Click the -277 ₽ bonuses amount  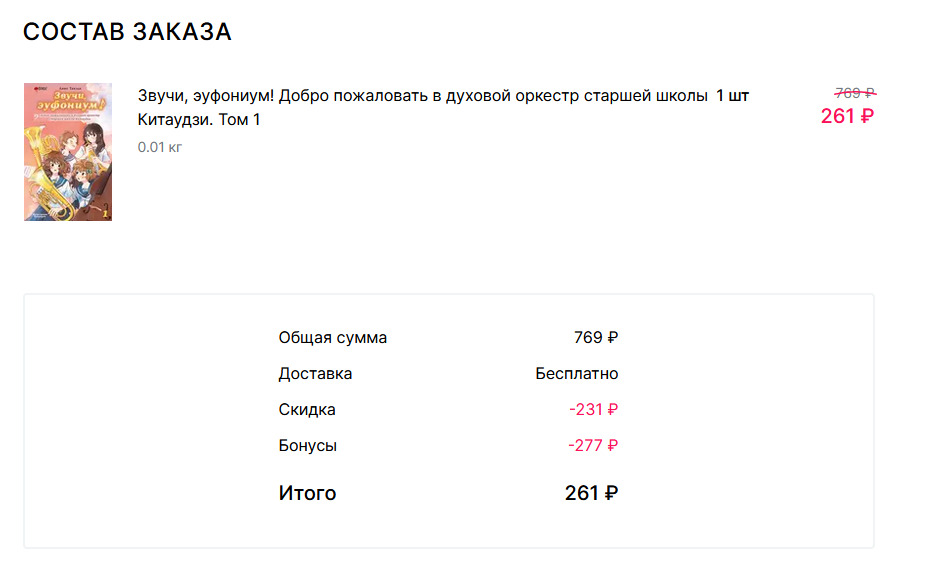point(593,446)
